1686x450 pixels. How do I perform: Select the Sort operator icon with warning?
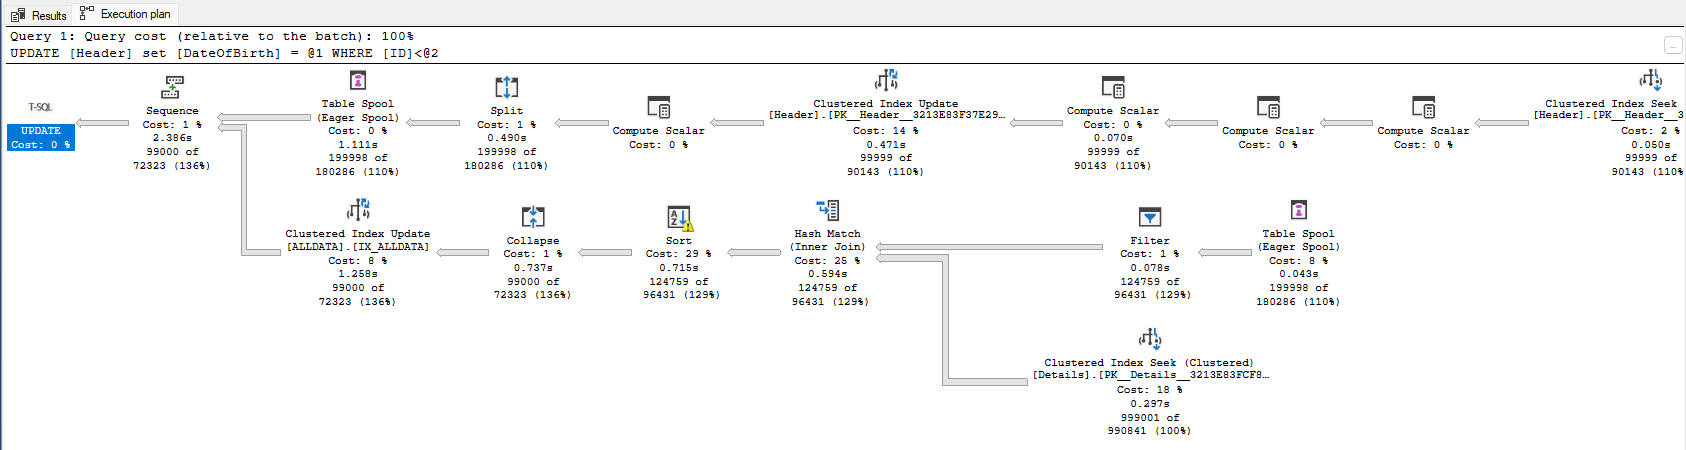point(679,217)
